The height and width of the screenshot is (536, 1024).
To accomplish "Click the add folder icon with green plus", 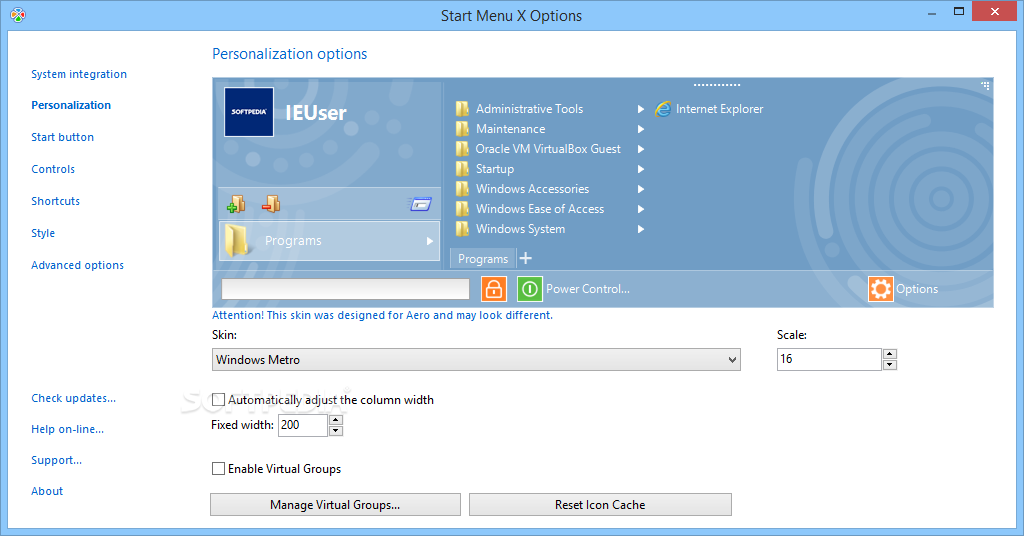I will pos(236,204).
